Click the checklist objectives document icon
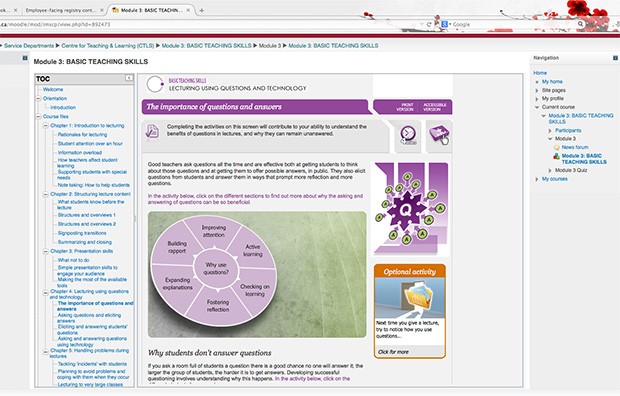Viewport: 620px width, 396px height. tap(152, 132)
